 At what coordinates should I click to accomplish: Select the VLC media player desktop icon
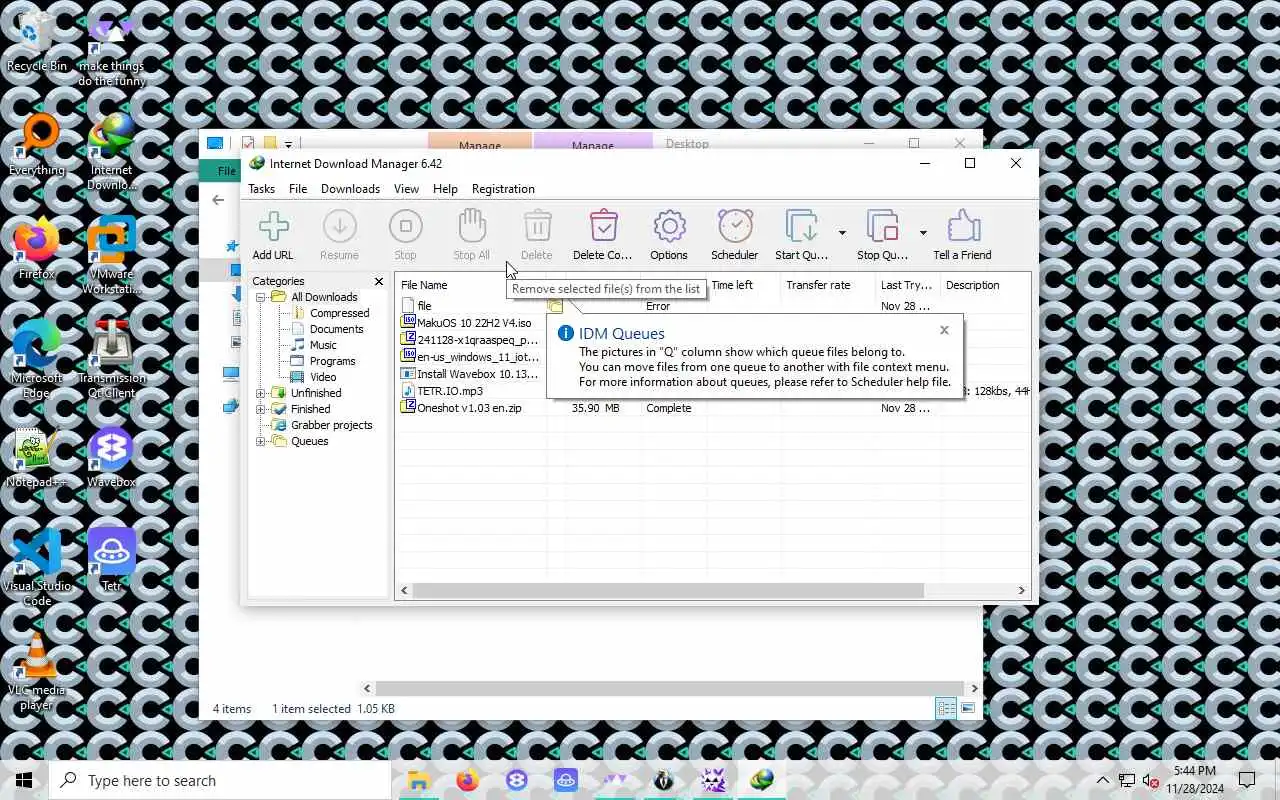tap(37, 673)
